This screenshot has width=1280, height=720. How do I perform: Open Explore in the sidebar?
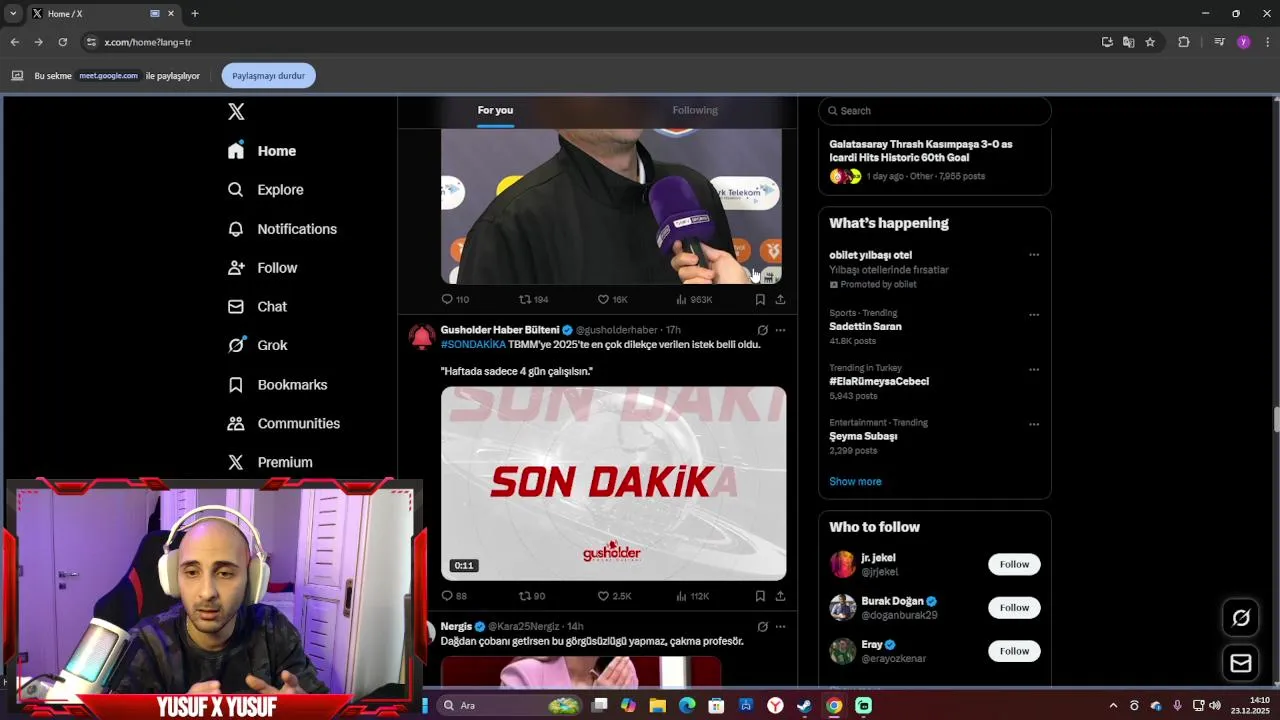coord(265,190)
